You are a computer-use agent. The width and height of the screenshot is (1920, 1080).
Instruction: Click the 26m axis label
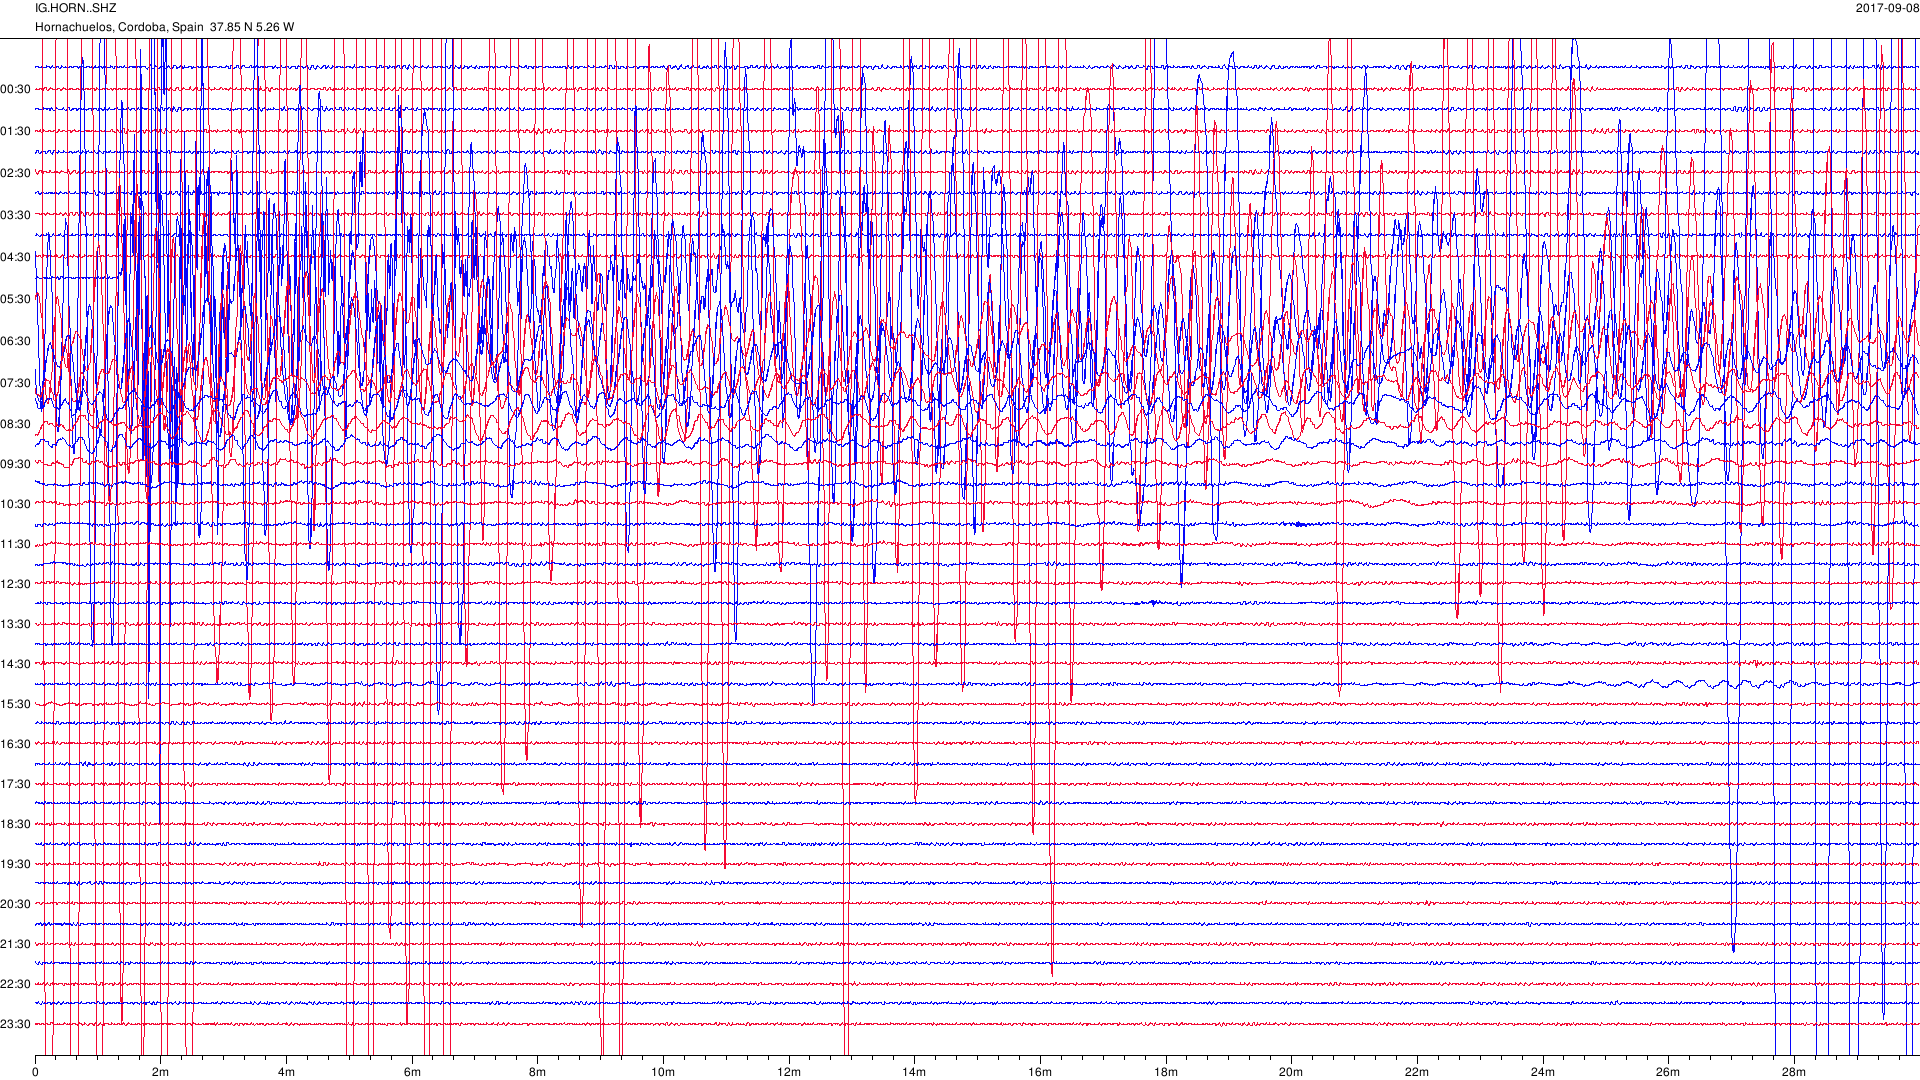1668,1072
